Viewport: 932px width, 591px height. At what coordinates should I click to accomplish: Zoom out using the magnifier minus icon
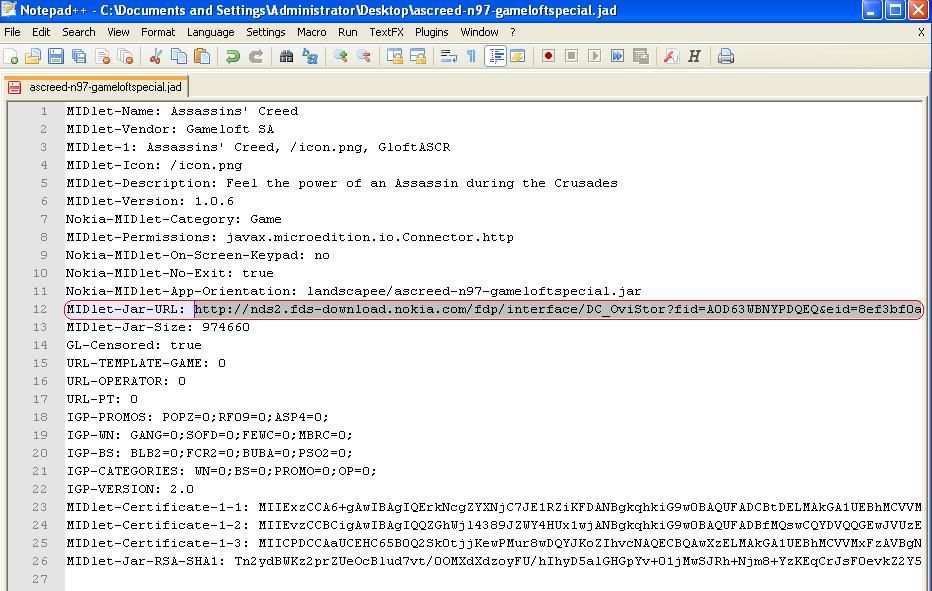(364, 56)
